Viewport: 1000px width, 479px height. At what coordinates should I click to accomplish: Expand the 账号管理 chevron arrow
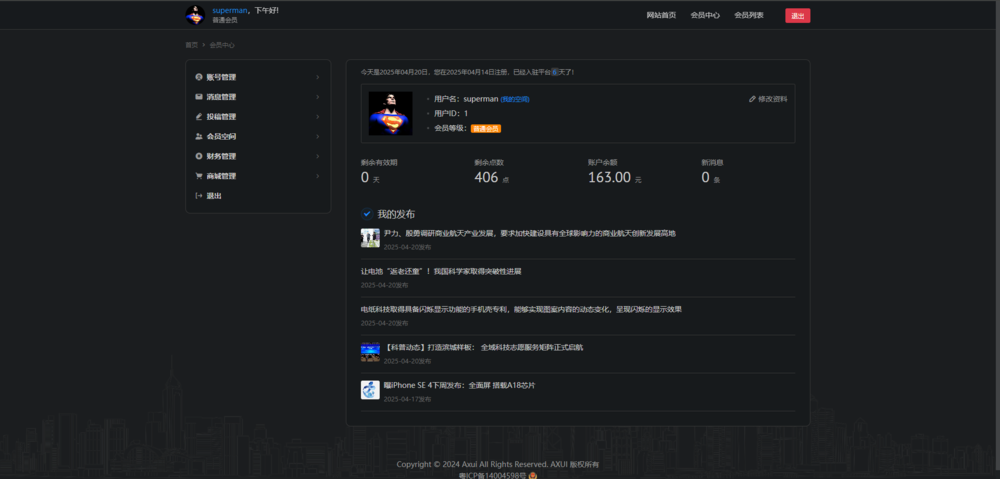click(x=317, y=77)
